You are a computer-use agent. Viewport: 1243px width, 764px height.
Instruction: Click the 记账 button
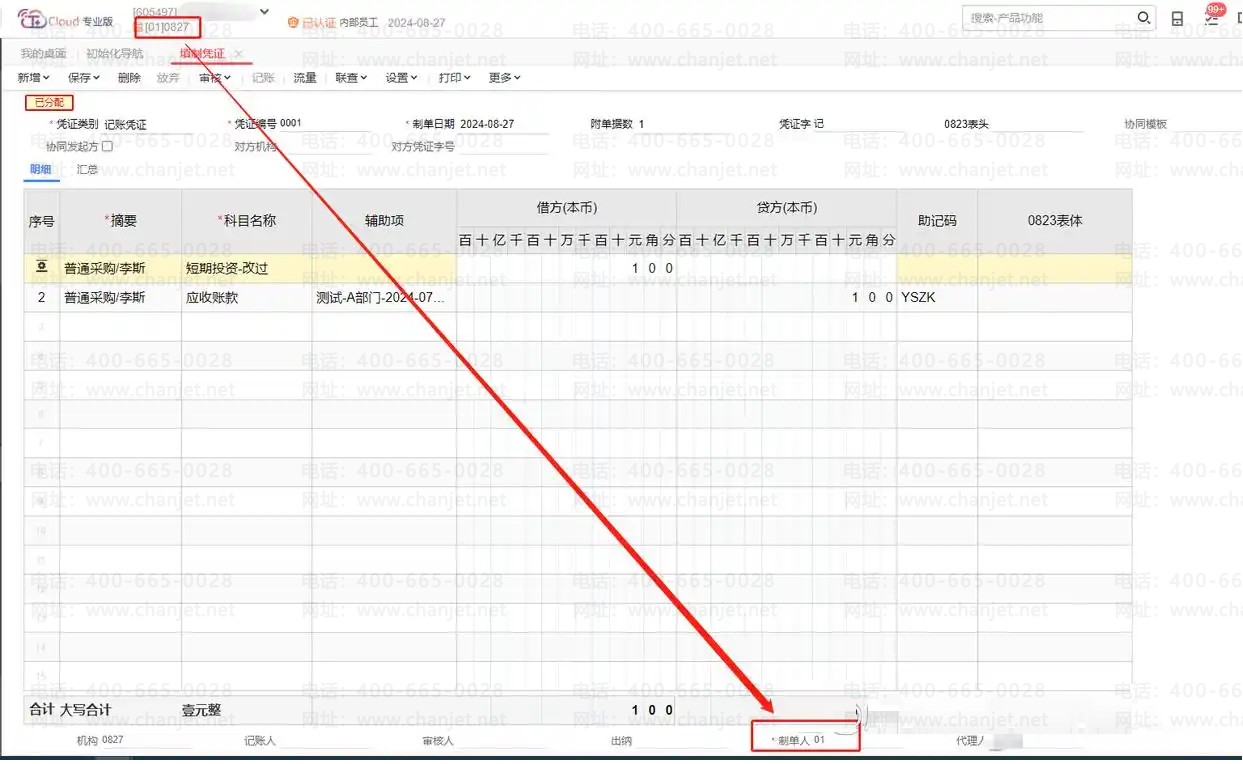click(263, 78)
